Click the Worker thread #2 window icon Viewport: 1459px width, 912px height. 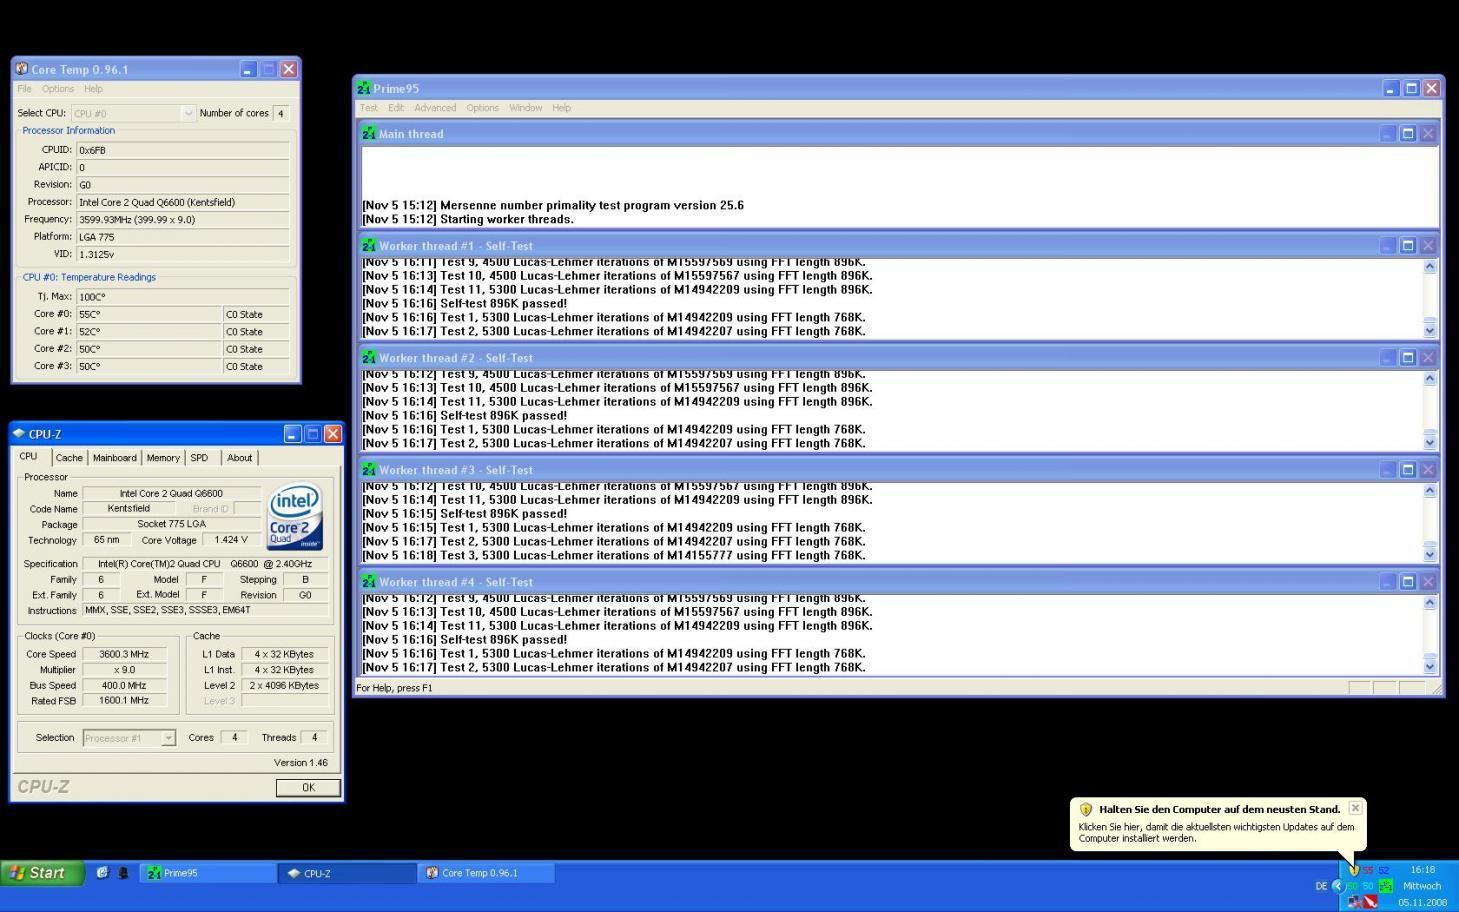coord(369,357)
